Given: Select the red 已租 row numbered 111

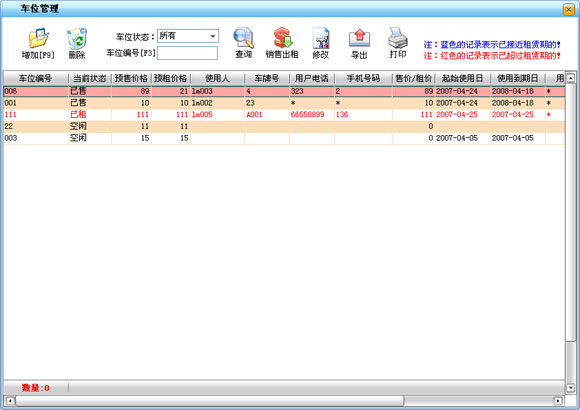Looking at the screenshot, I should pos(284,114).
